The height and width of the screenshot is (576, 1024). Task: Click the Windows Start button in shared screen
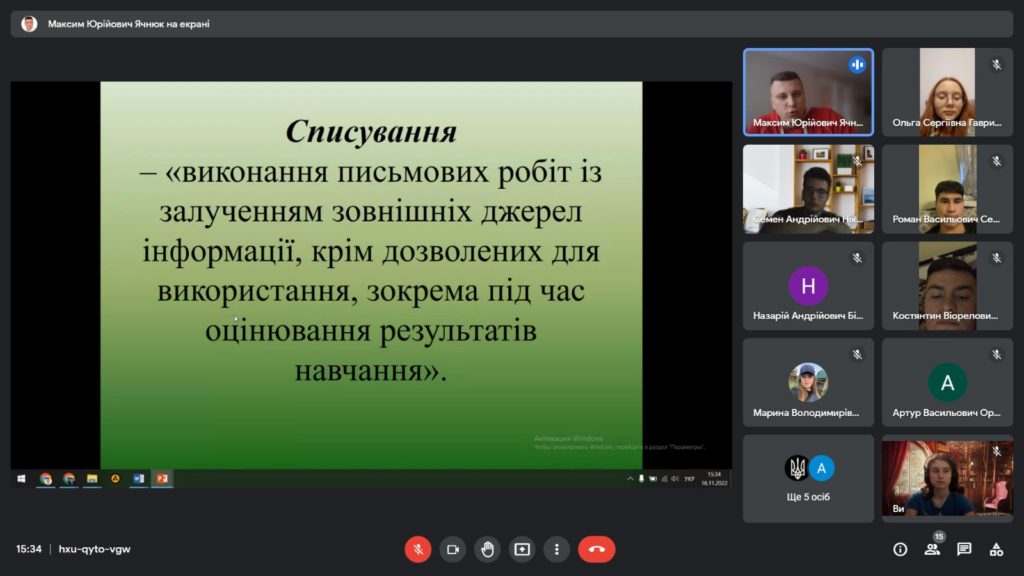click(x=21, y=479)
